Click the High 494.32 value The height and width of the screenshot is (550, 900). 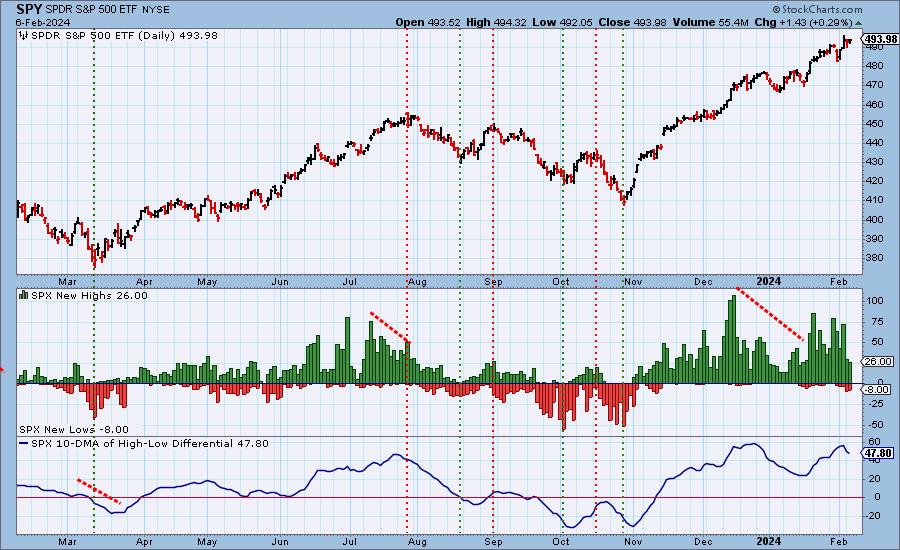point(496,22)
